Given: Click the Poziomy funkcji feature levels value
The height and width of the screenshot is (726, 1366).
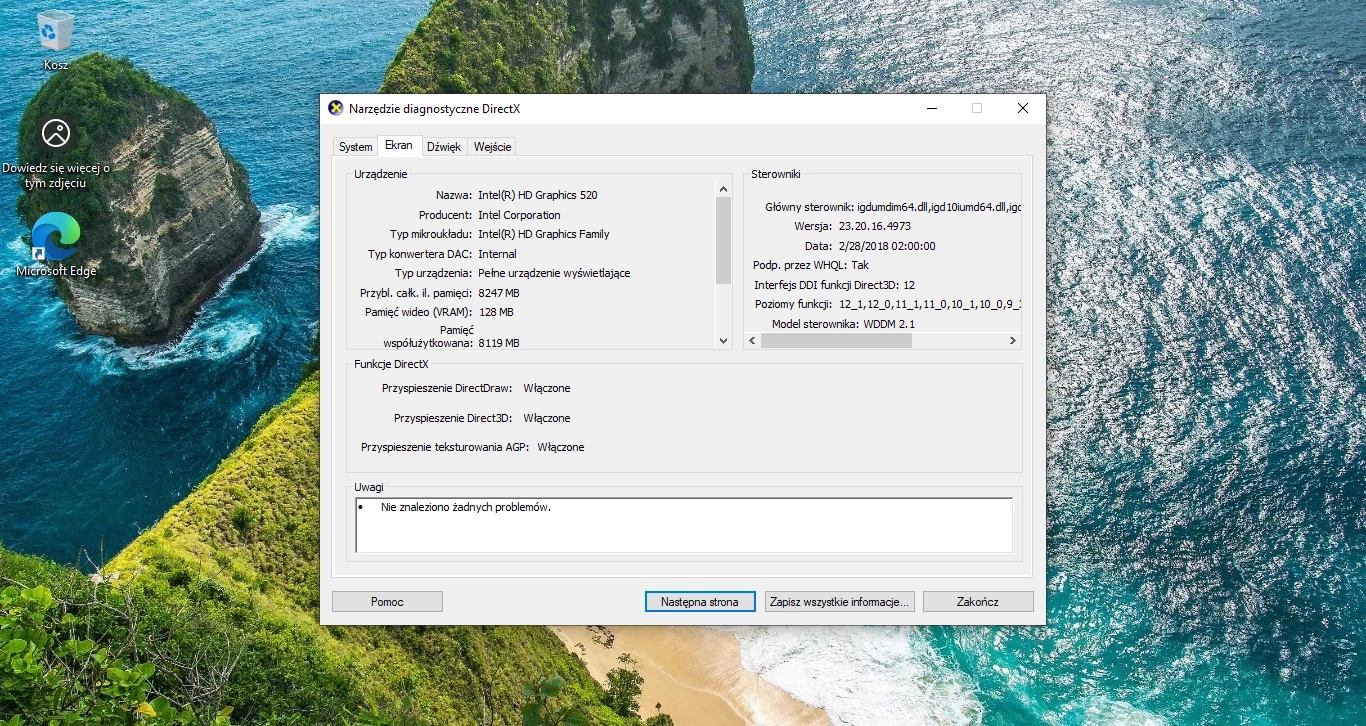Looking at the screenshot, I should [x=930, y=304].
